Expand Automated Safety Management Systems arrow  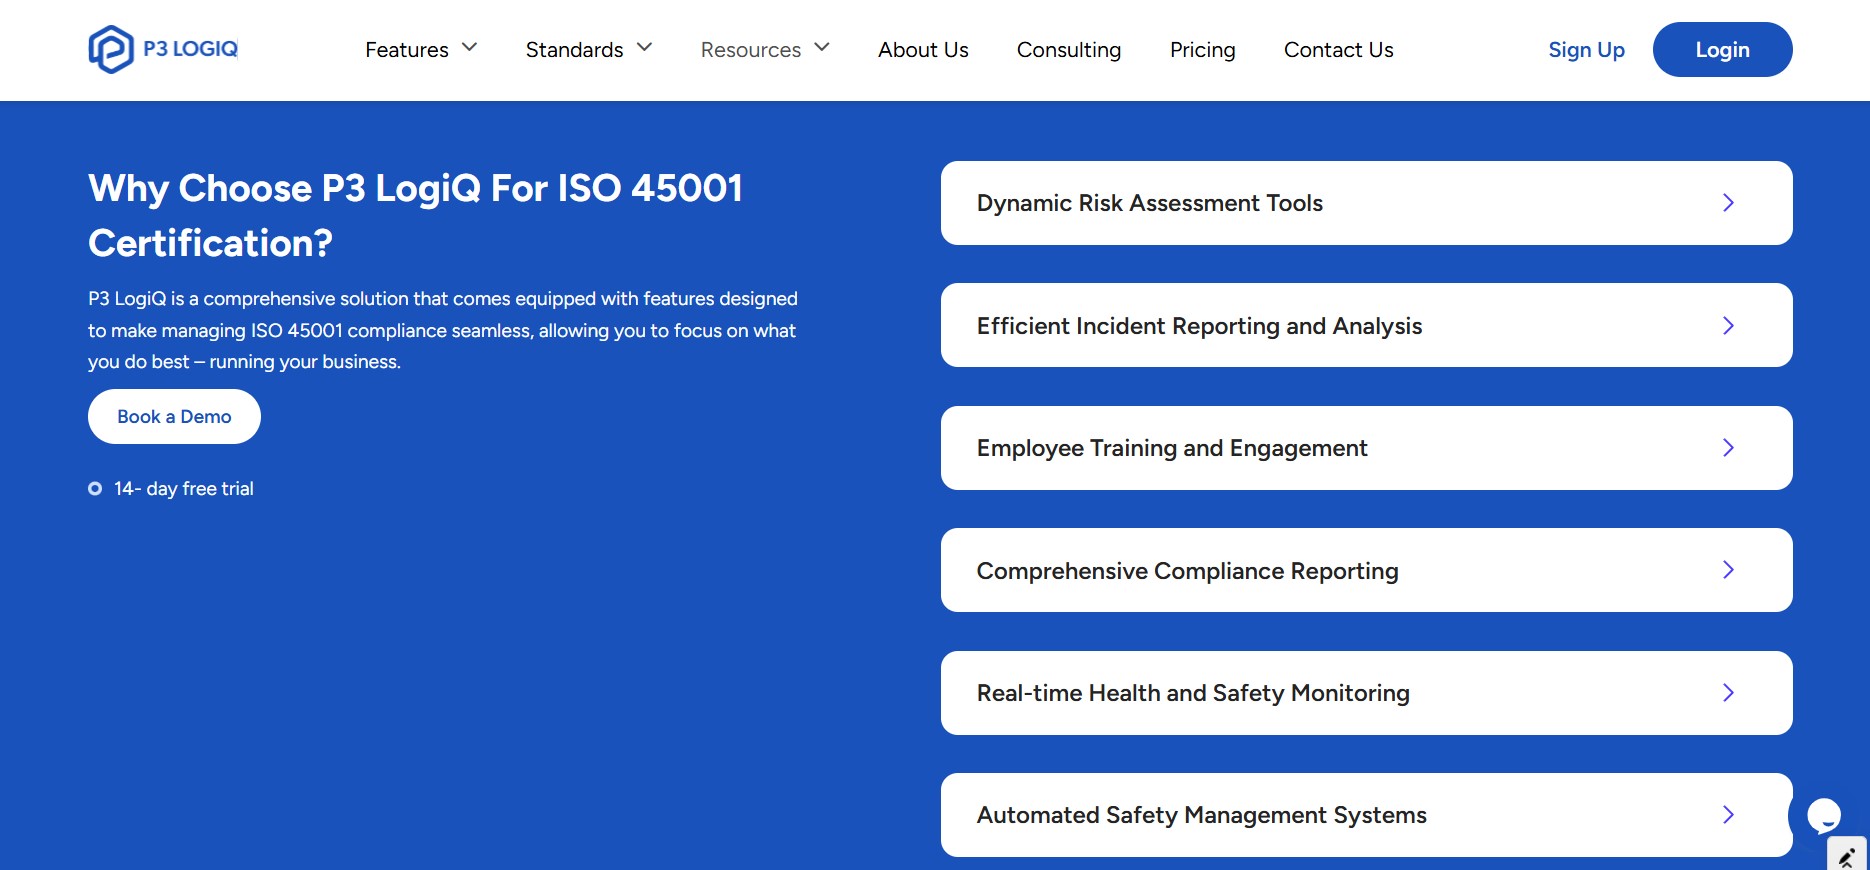[x=1728, y=815]
